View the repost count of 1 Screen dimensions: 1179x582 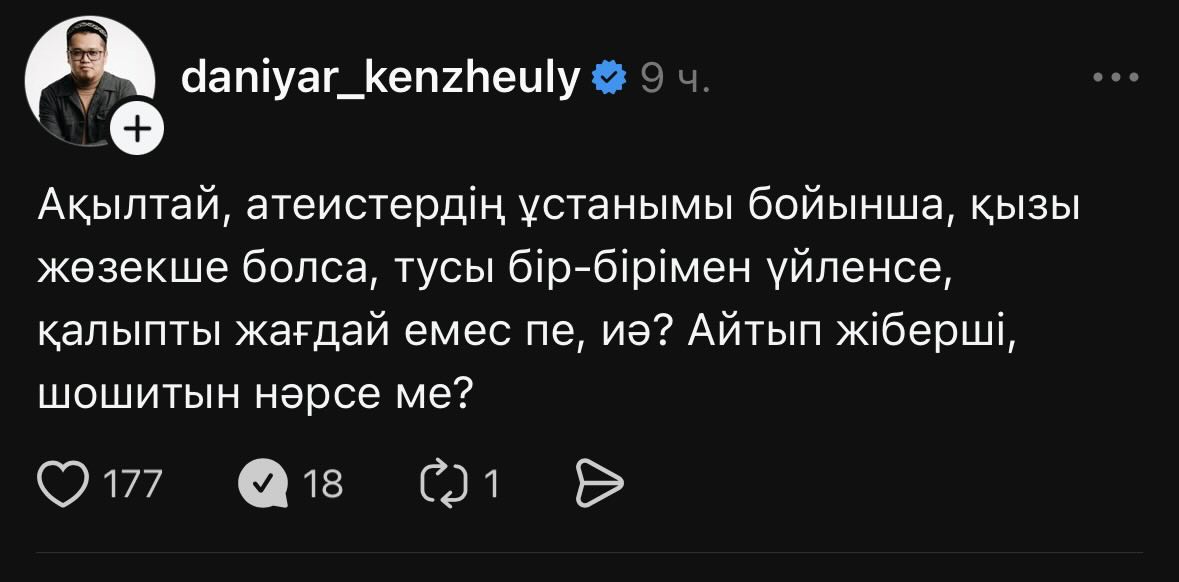[x=491, y=485]
